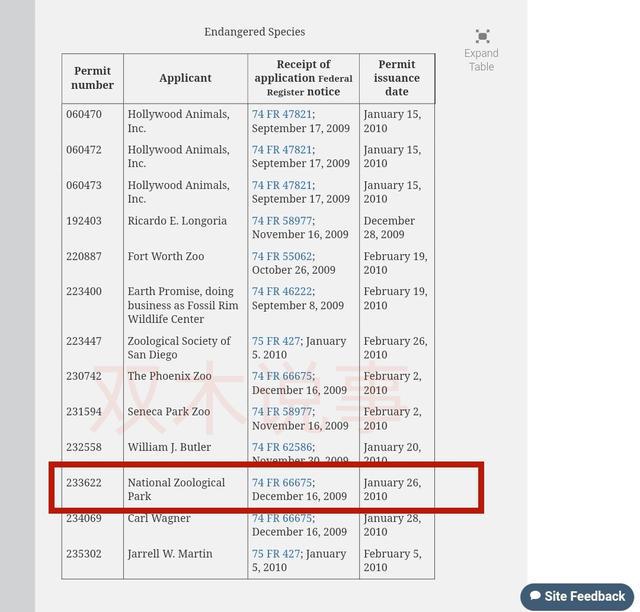The image size is (640, 612).
Task: Select issuance date January 28, 2010
Action: pos(392,525)
